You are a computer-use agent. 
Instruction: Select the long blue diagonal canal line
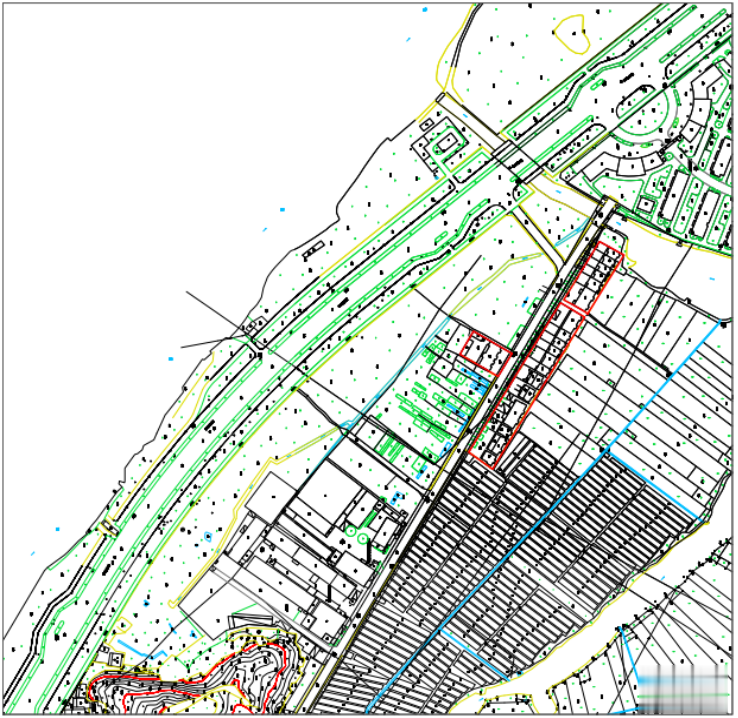[544, 516]
